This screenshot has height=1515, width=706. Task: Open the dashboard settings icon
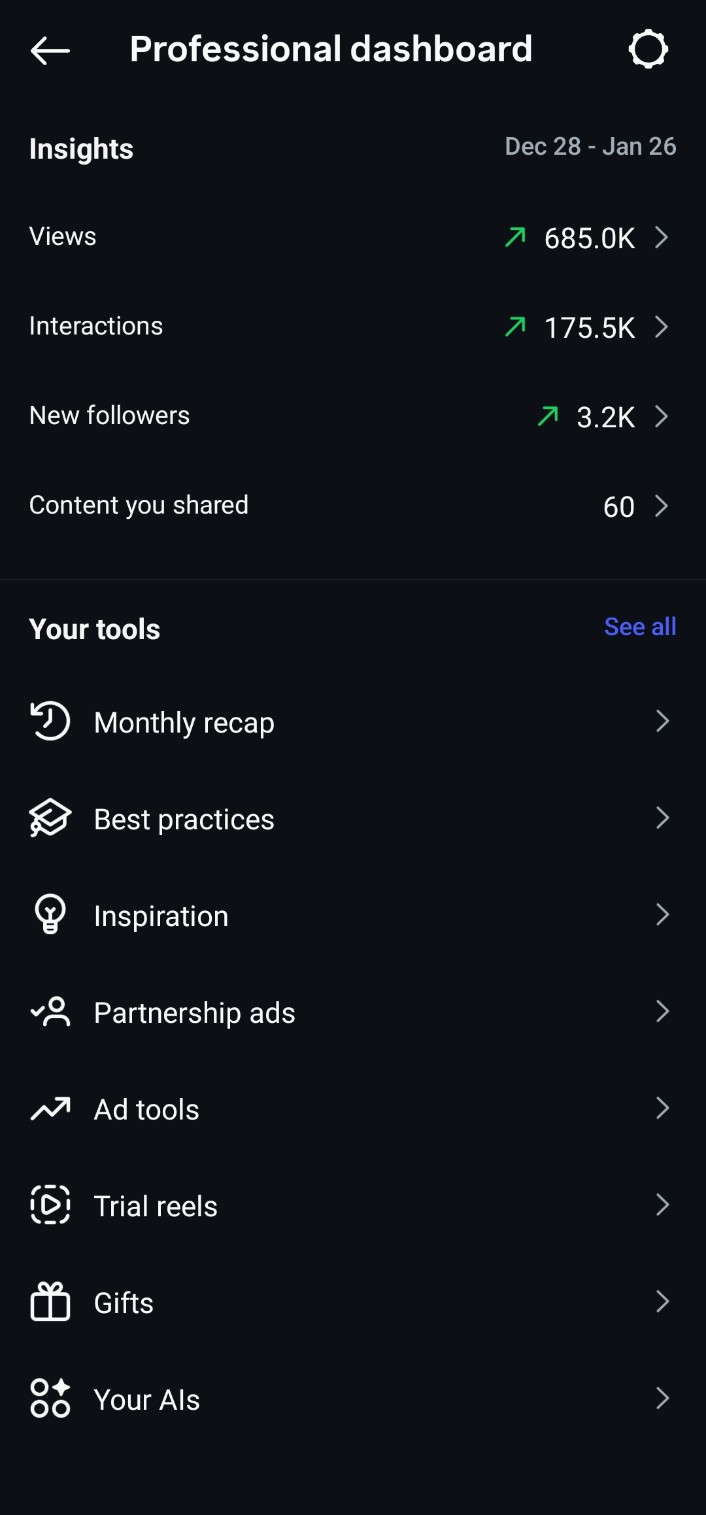648,49
